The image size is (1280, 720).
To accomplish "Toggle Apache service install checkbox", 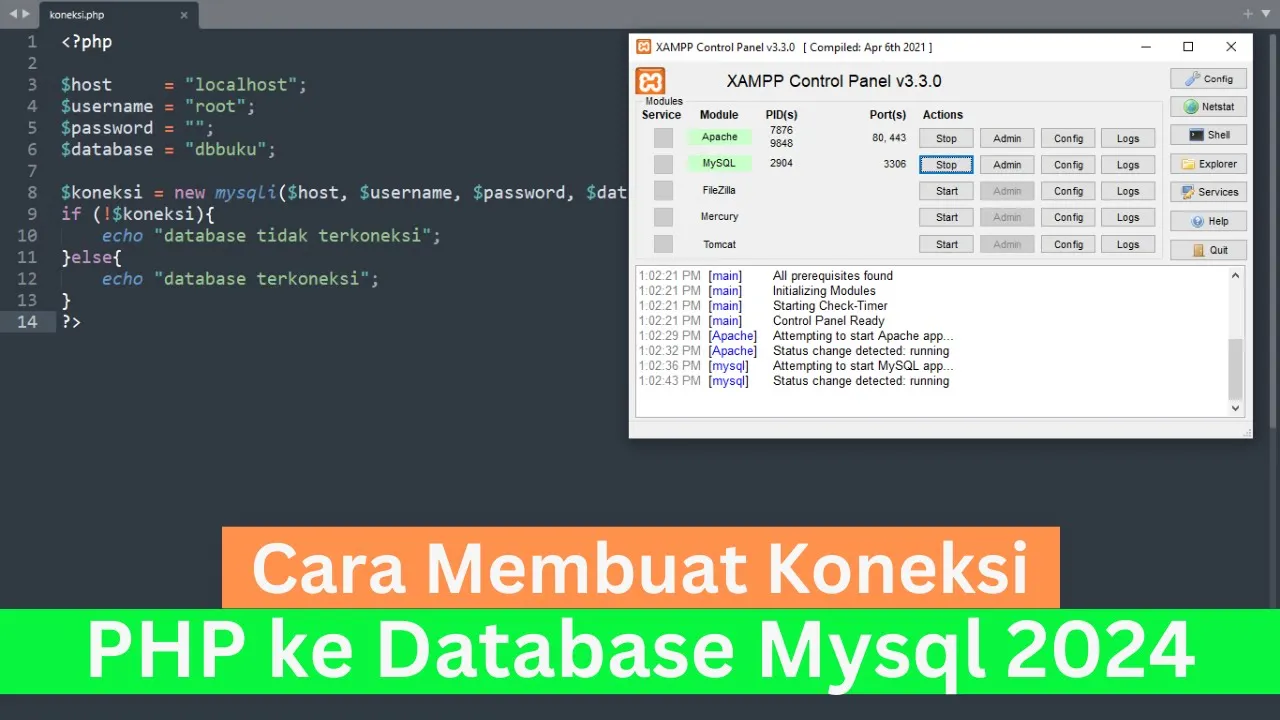I will (664, 138).
